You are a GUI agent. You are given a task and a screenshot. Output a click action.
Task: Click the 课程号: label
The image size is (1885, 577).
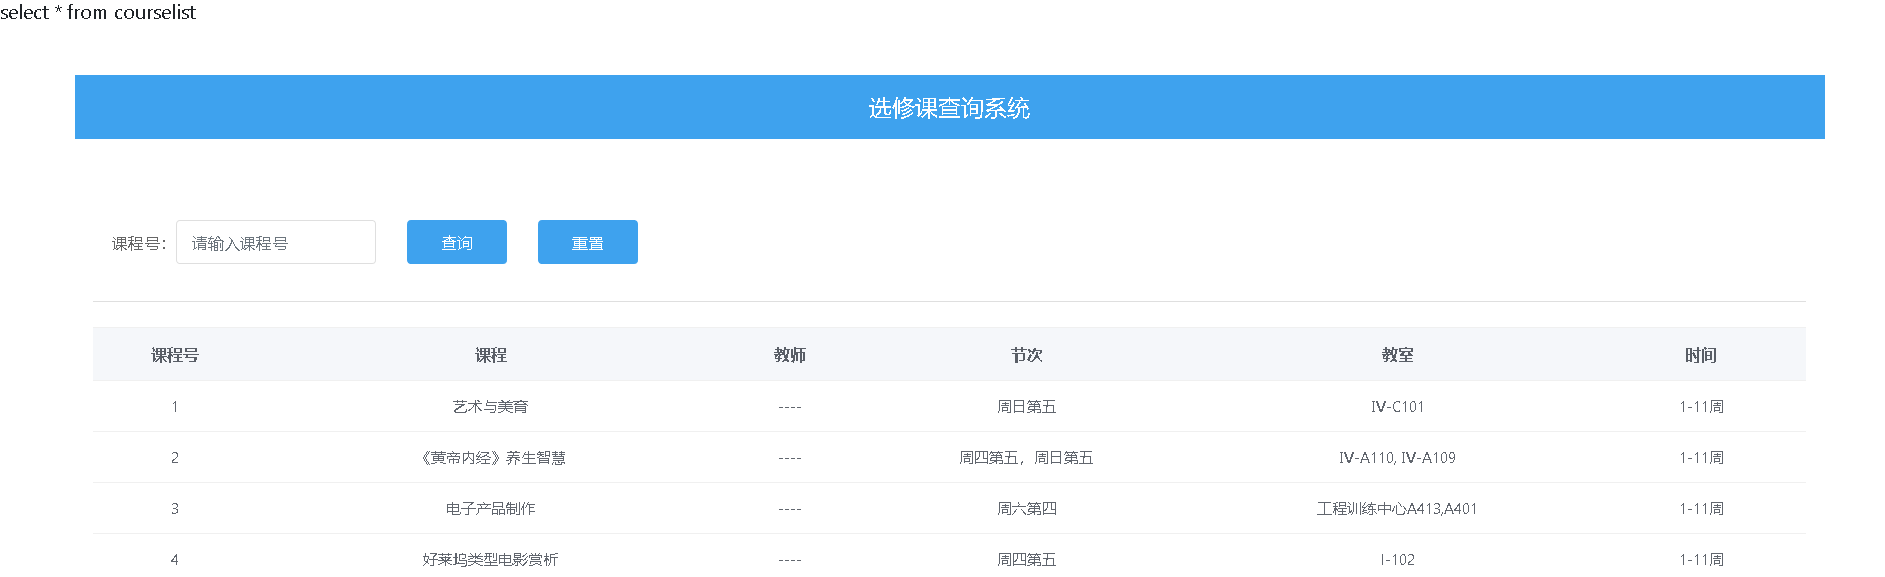click(x=139, y=243)
